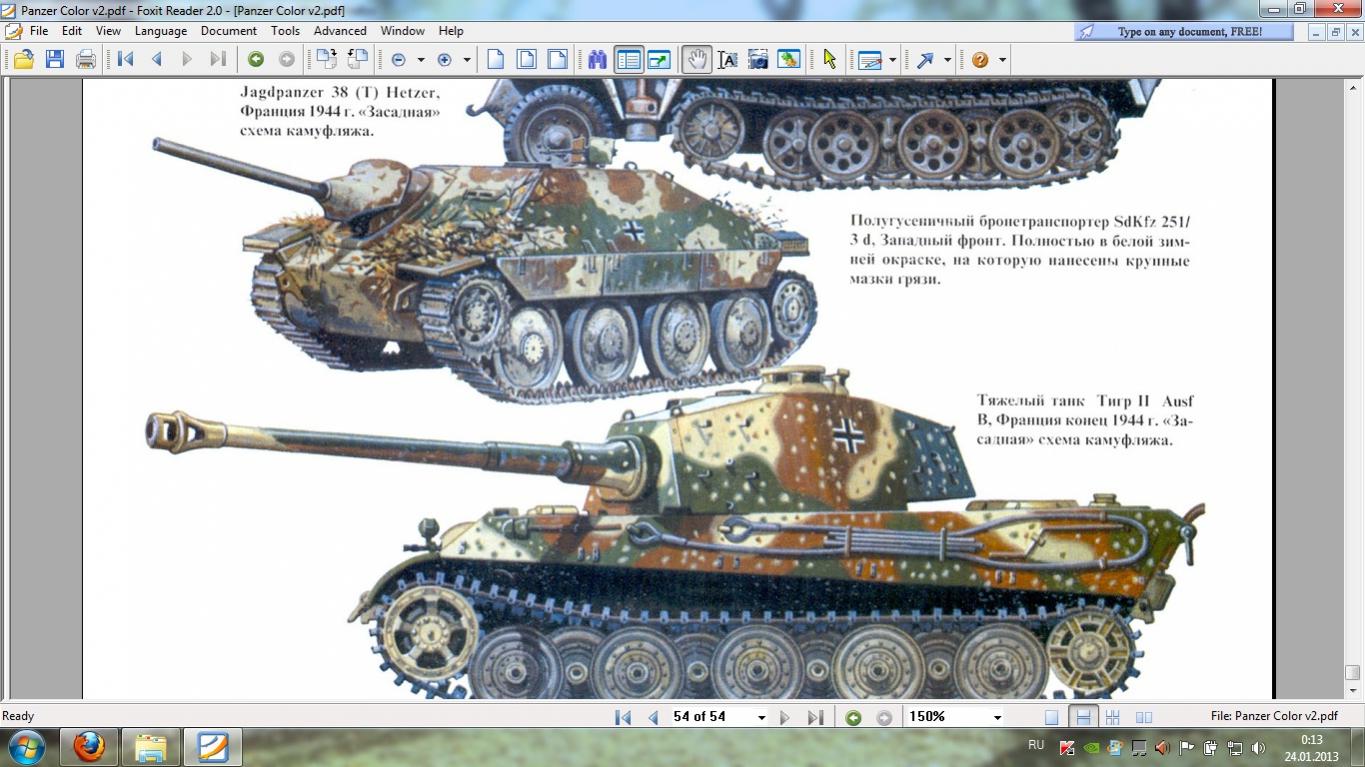The image size is (1365, 767).
Task: Expand help button dropdown arrow
Action: (1002, 60)
